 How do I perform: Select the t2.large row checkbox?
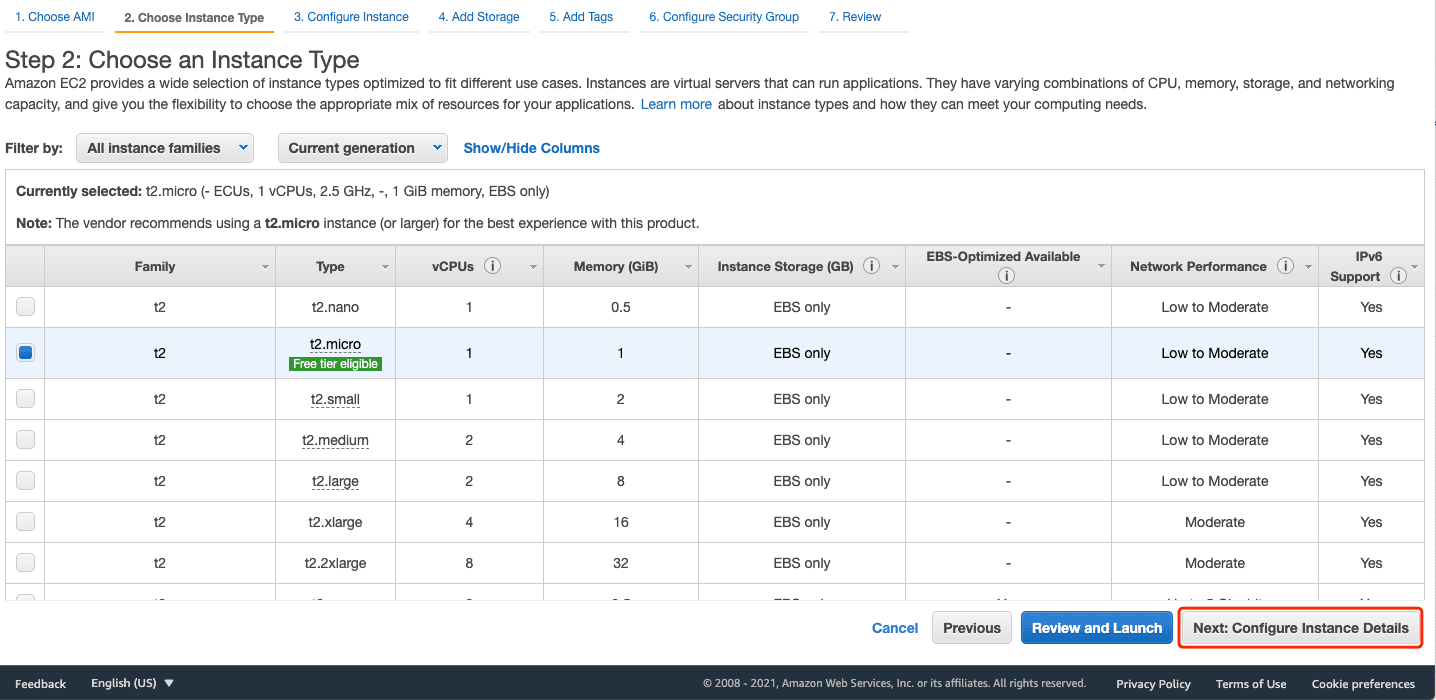pos(25,481)
